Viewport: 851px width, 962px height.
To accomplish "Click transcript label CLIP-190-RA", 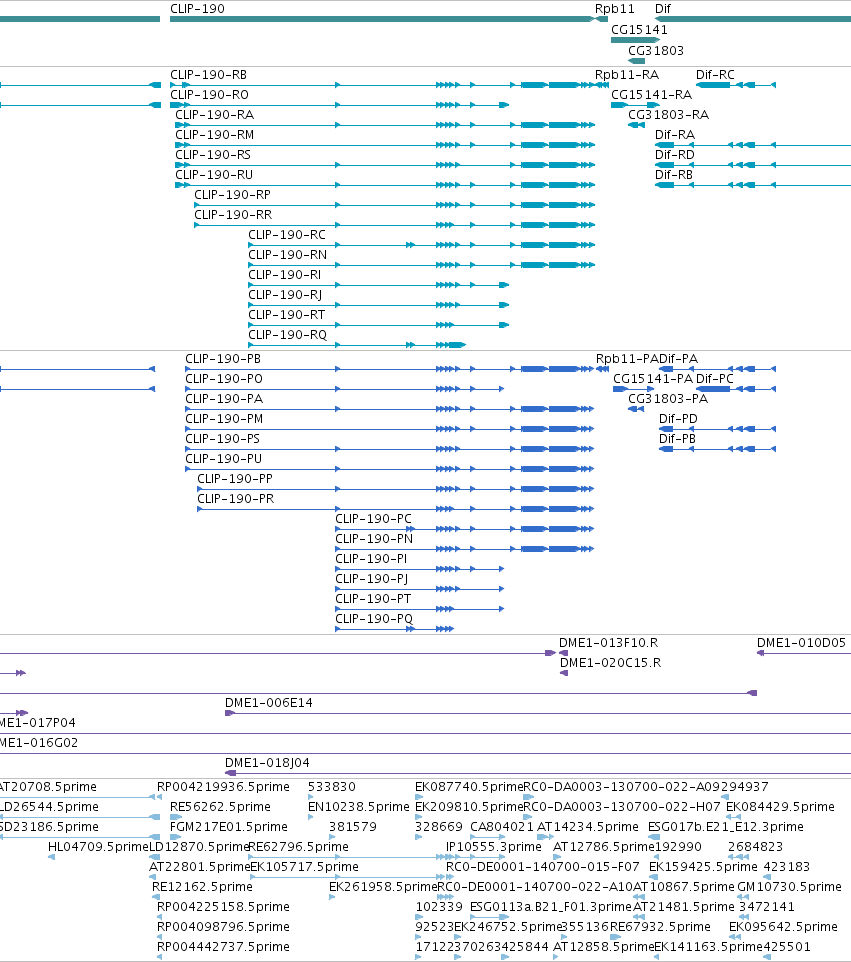I will pyautogui.click(x=214, y=115).
